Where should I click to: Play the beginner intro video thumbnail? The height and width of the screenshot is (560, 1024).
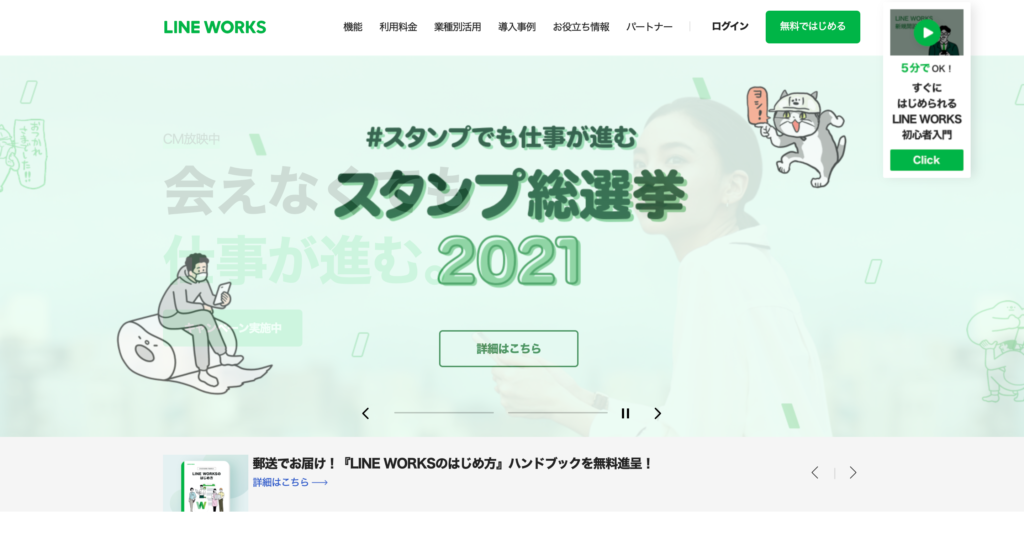click(x=926, y=32)
